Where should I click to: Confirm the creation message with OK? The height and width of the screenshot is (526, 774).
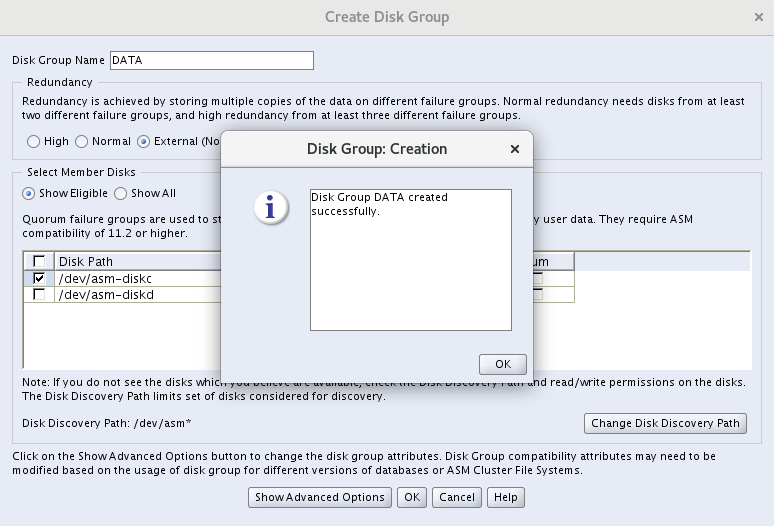pyautogui.click(x=502, y=364)
